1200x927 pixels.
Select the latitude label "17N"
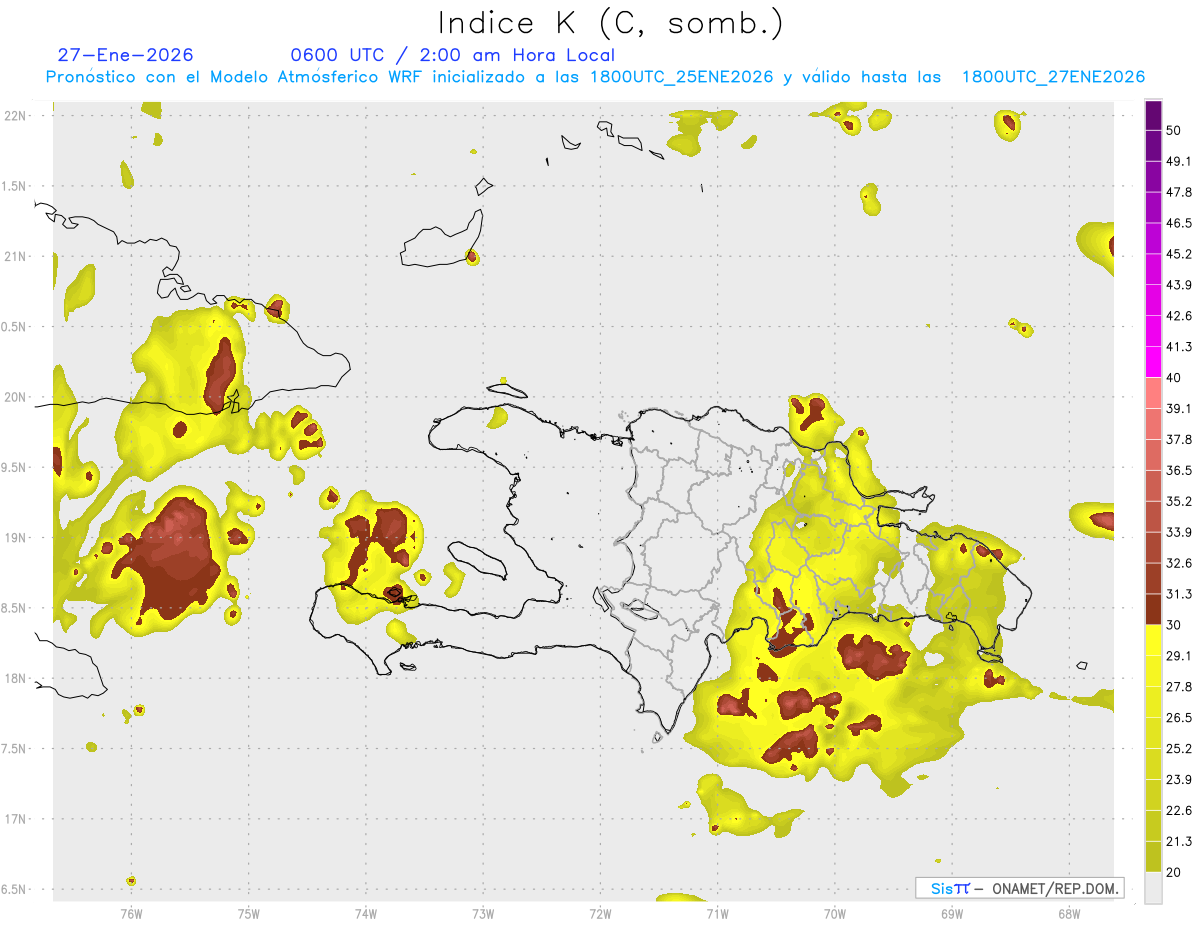pyautogui.click(x=17, y=819)
